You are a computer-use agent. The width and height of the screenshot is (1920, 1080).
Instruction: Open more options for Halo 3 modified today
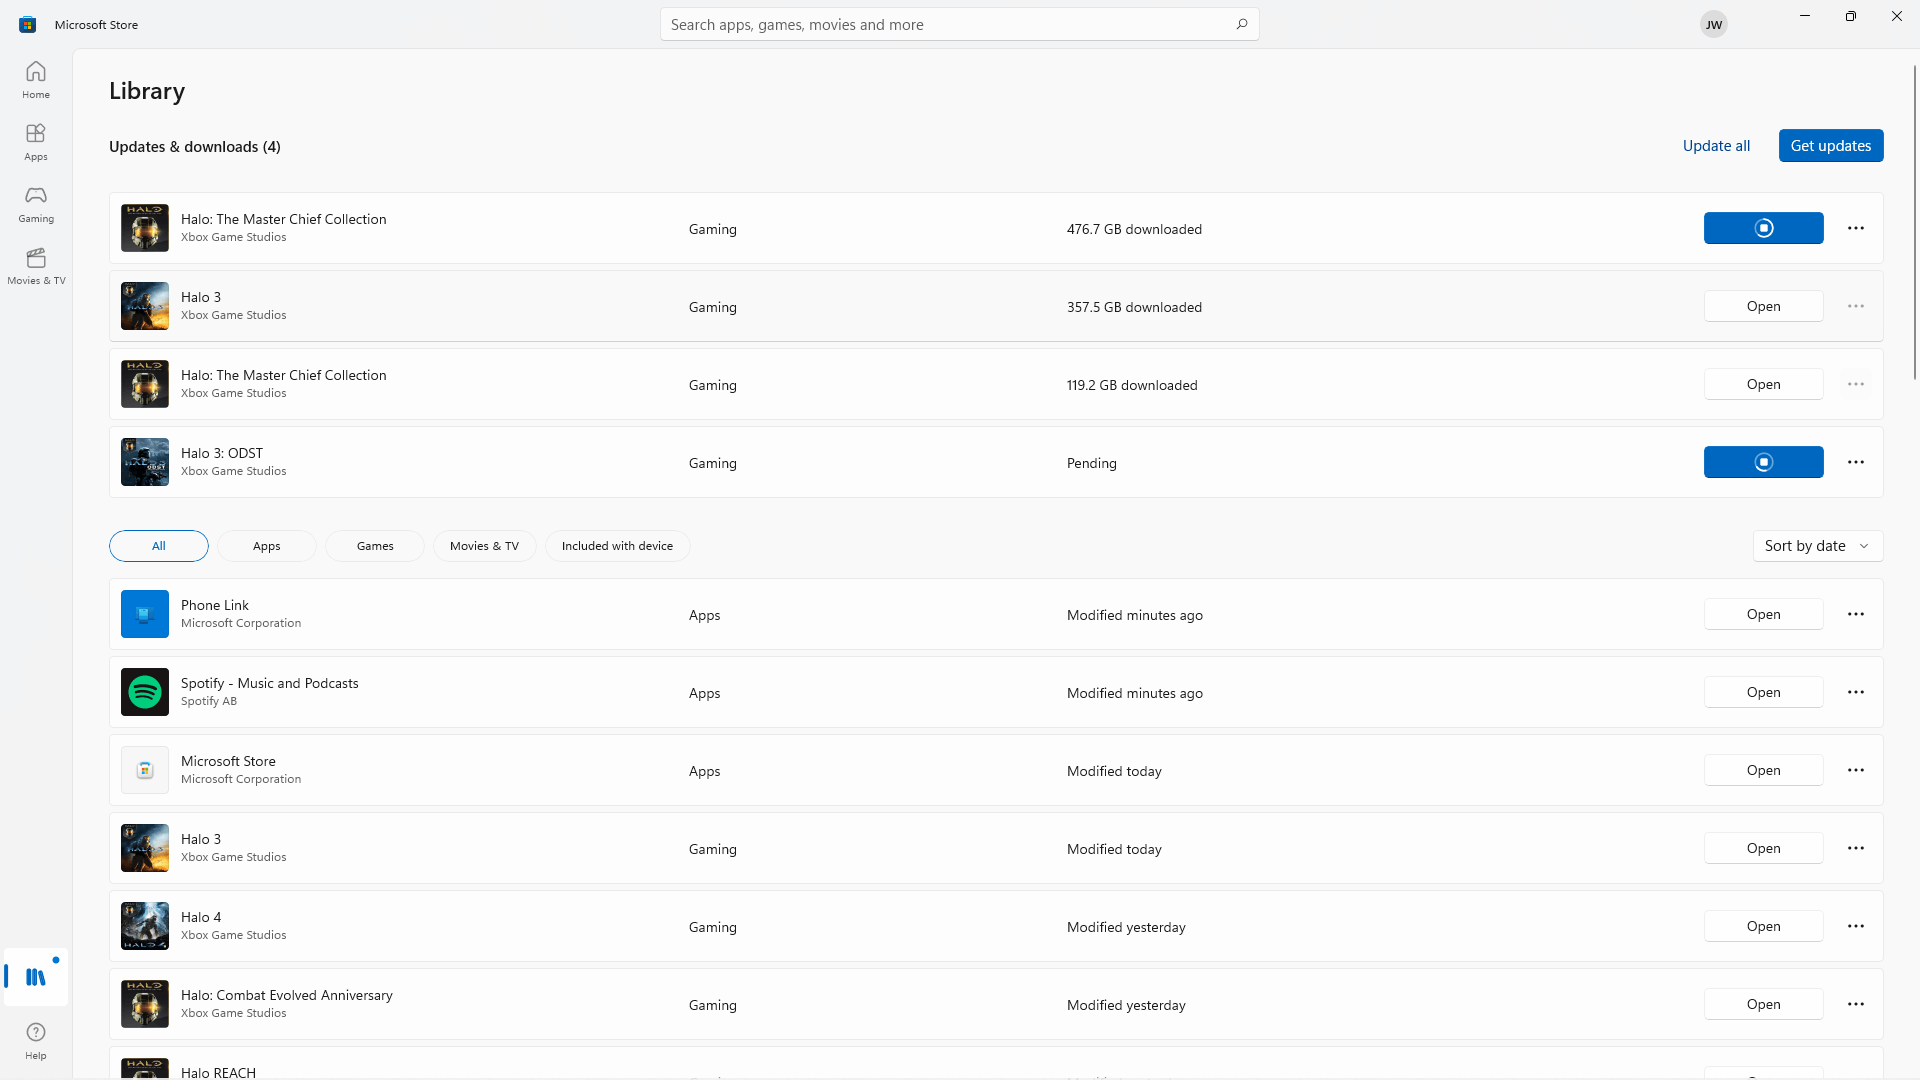pos(1856,848)
